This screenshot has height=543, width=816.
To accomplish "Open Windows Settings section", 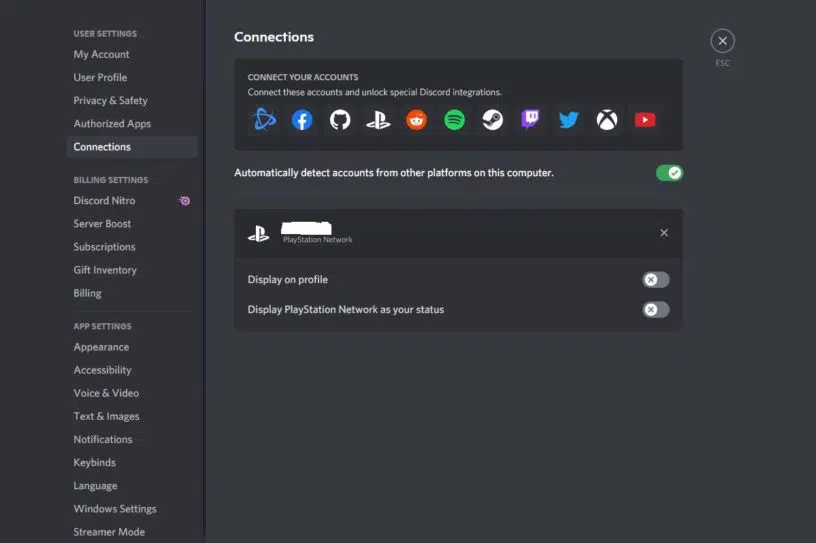I will point(132,509).
